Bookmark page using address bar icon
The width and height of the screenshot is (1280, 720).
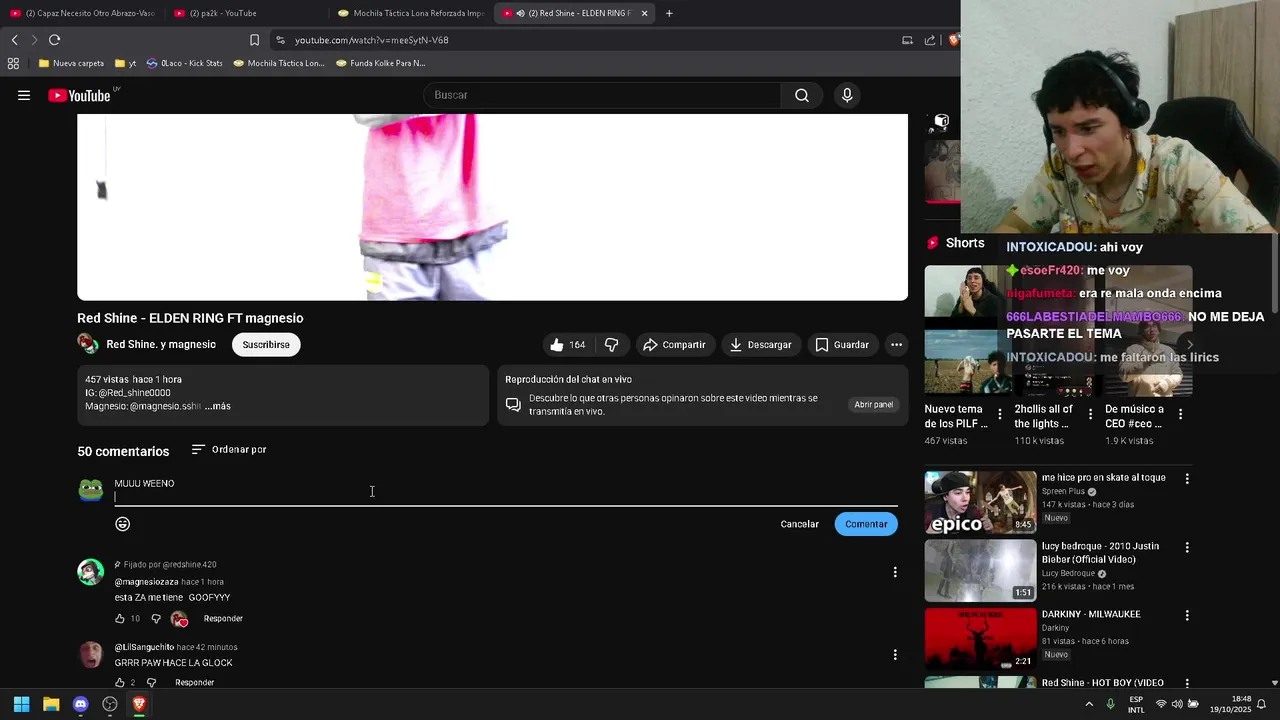[x=254, y=40]
